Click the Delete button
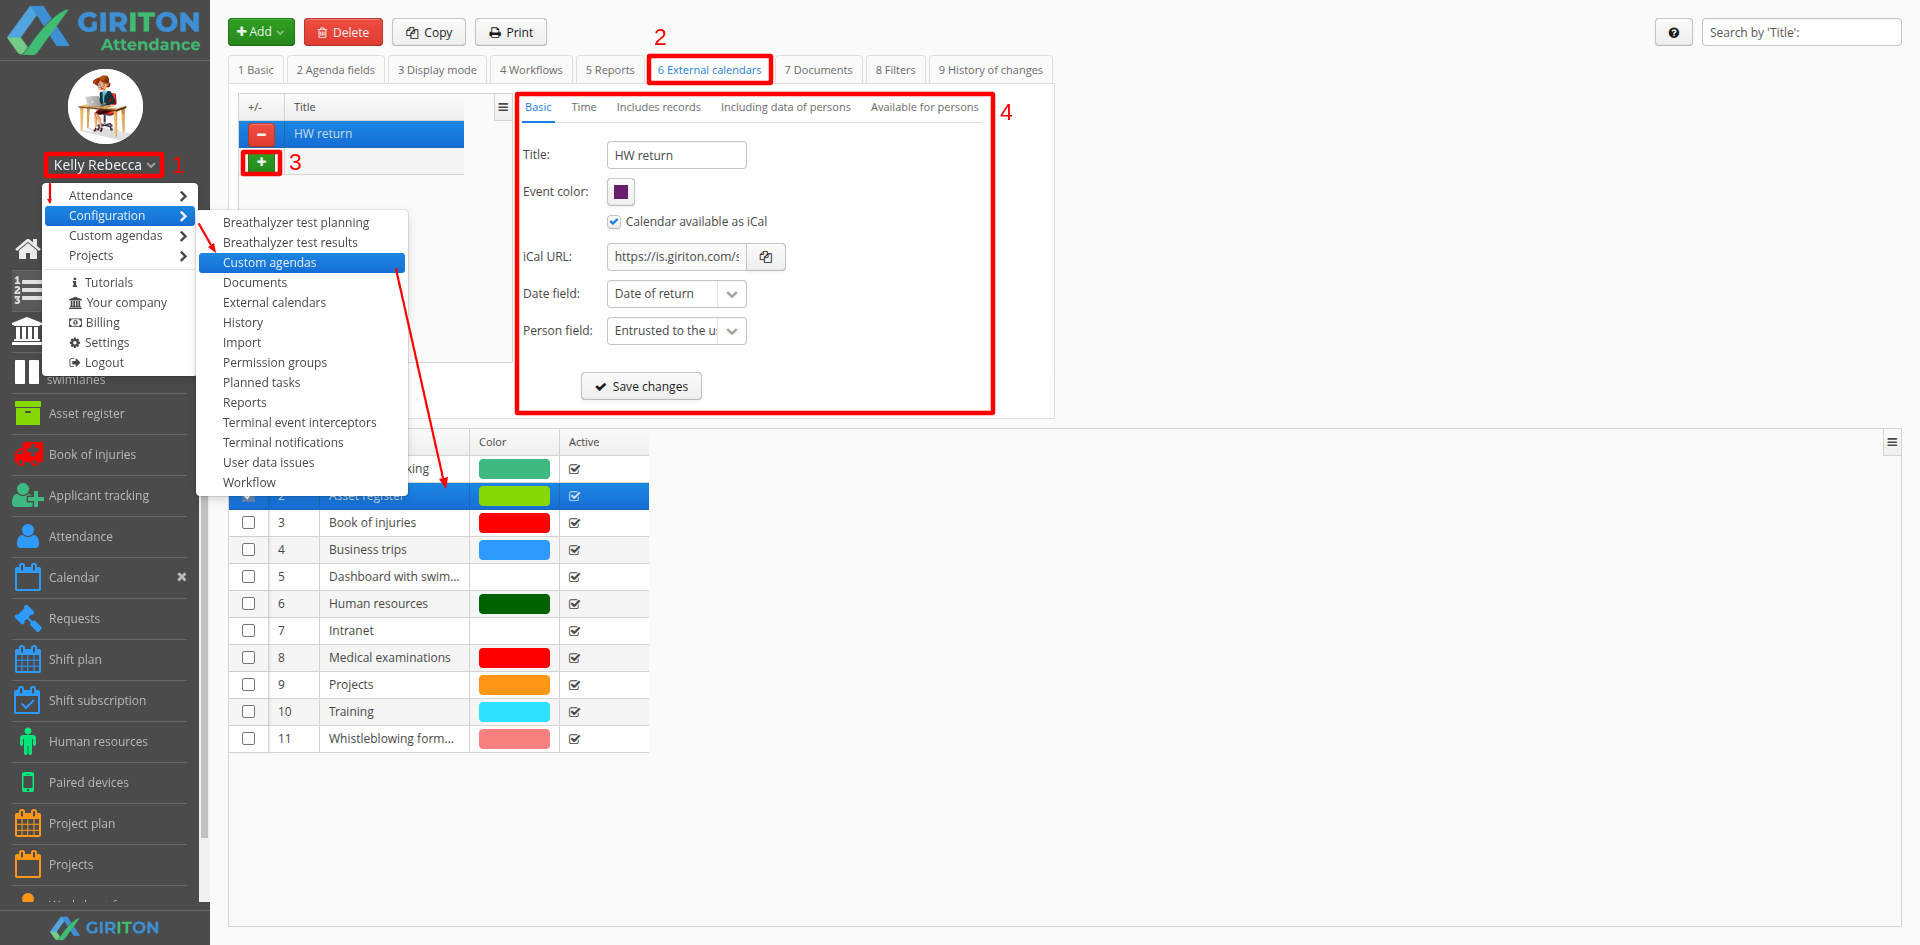 tap(343, 32)
